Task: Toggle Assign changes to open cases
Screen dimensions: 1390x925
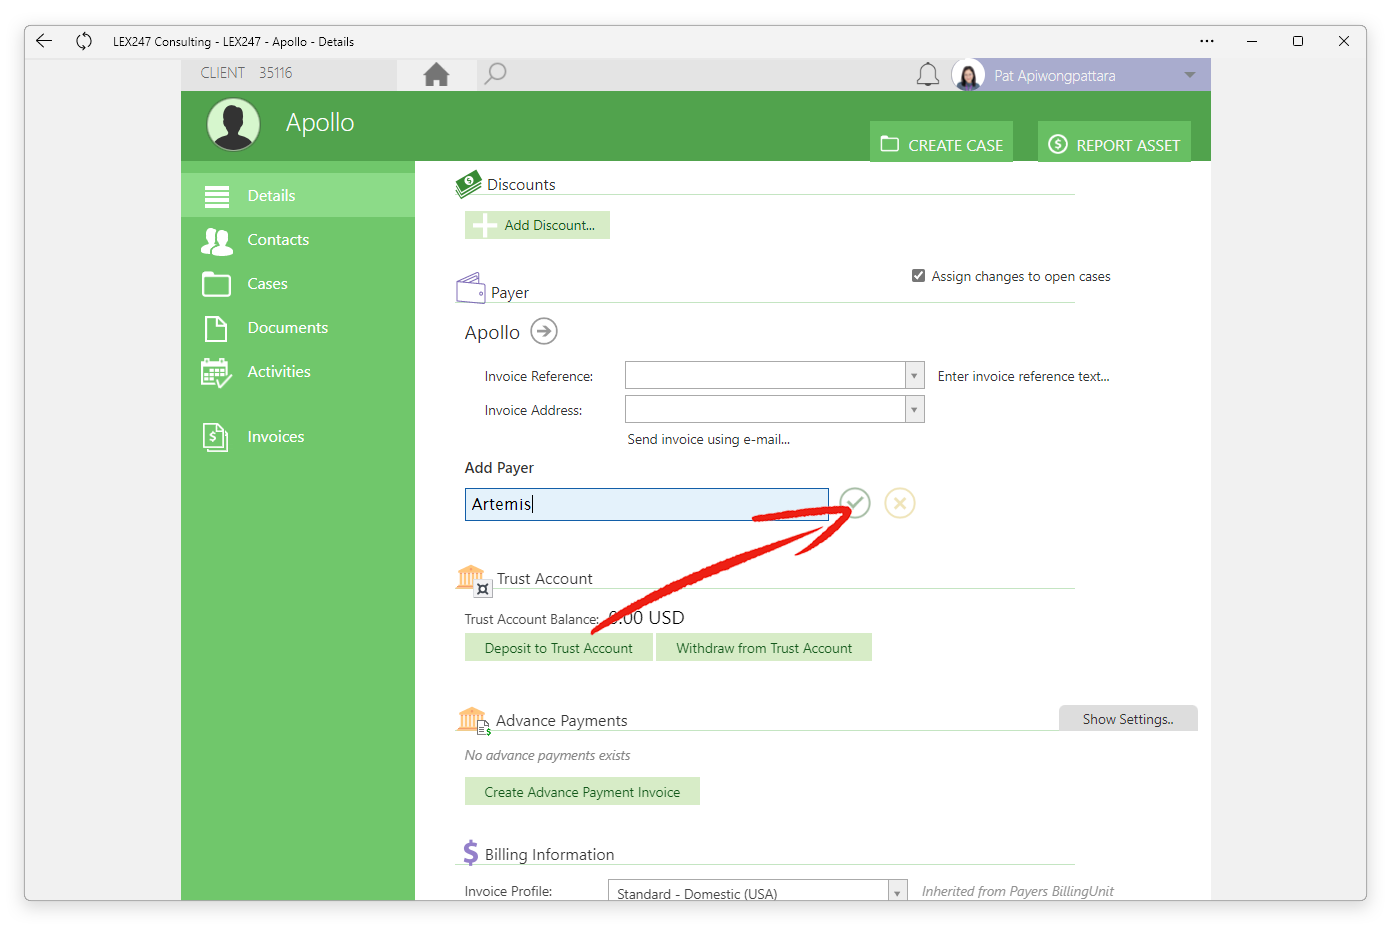Action: 918,276
